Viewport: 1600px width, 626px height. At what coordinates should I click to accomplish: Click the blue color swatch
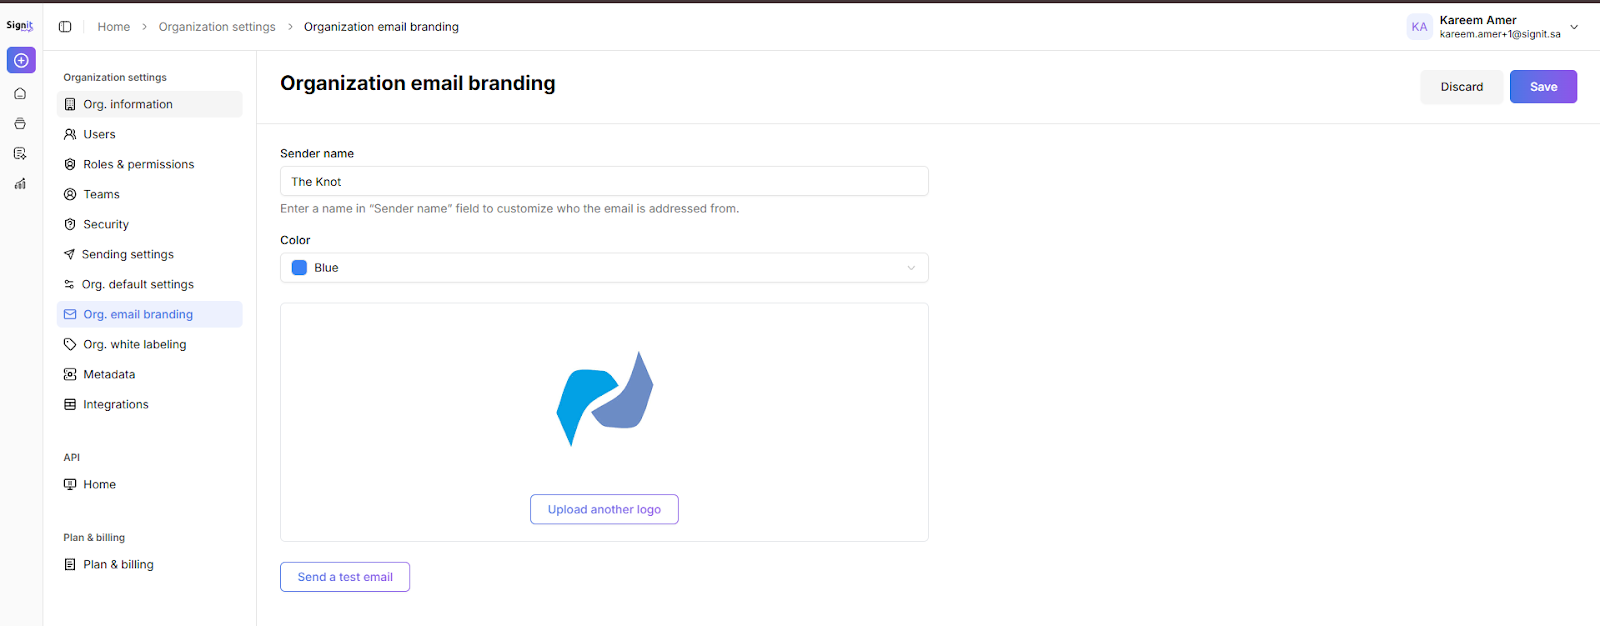[299, 268]
